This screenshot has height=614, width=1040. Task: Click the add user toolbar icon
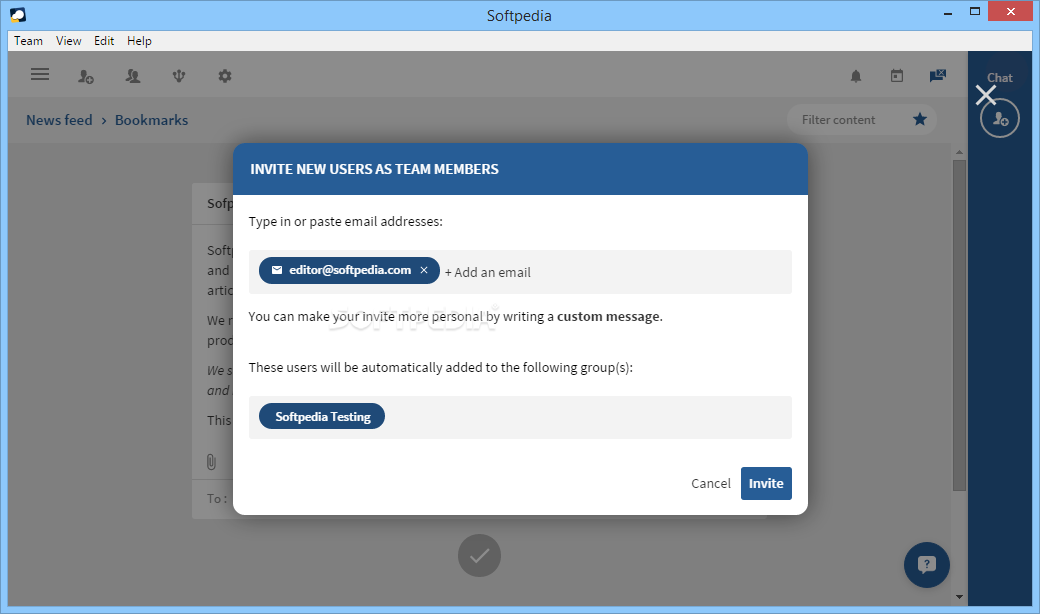[x=86, y=76]
